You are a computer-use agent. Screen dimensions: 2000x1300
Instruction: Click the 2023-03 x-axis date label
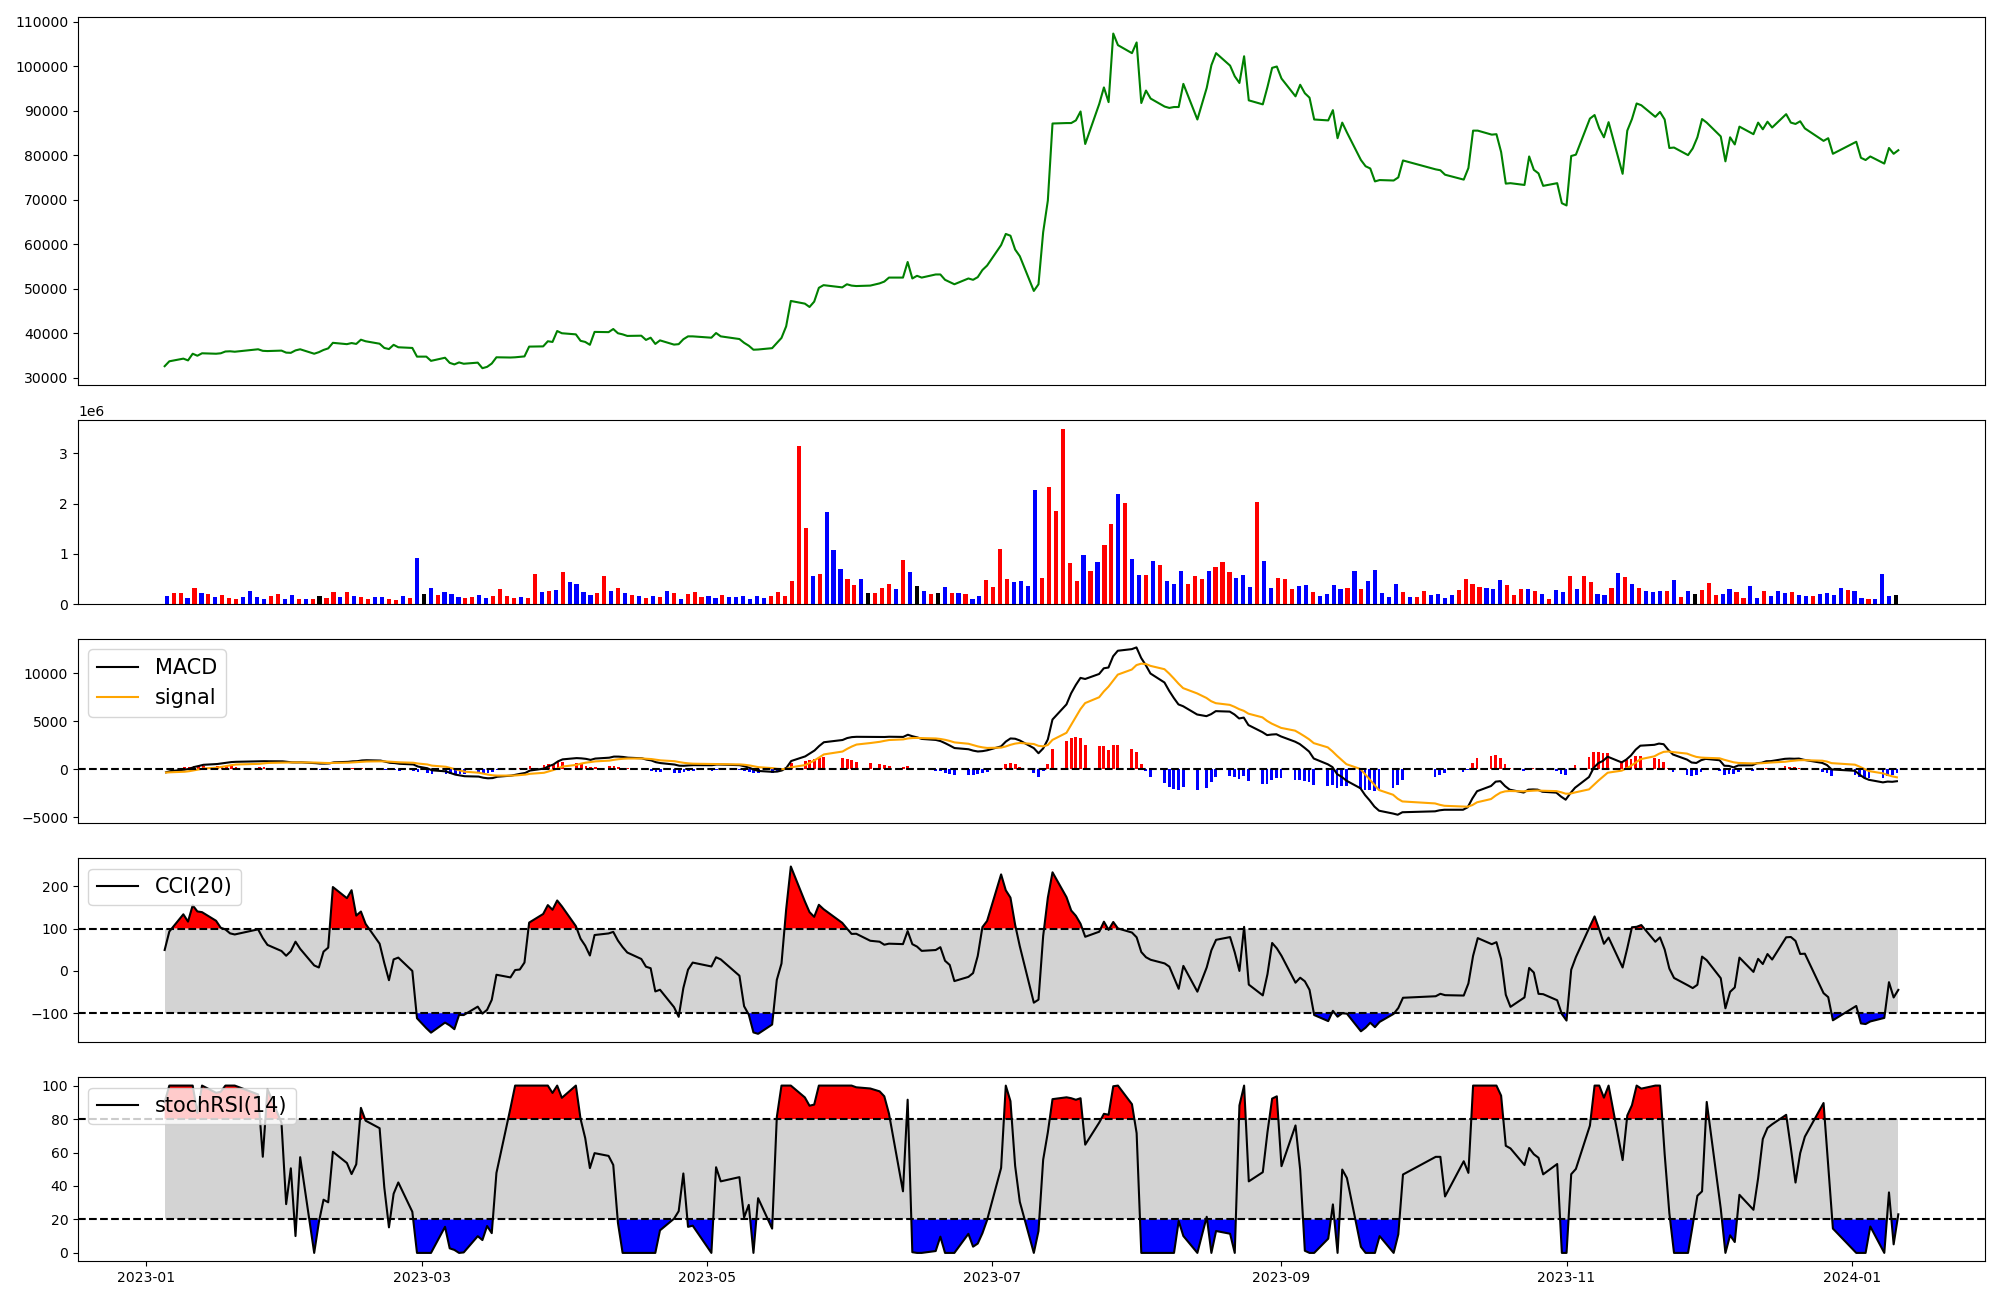click(422, 1277)
